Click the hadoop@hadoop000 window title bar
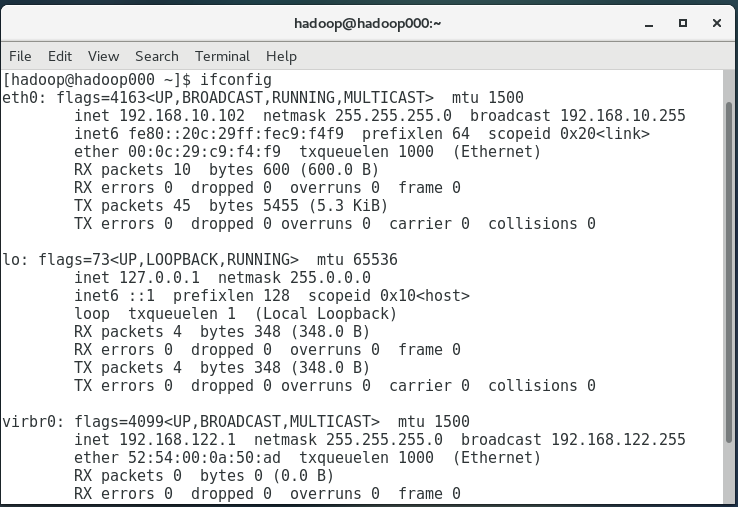 click(x=368, y=23)
